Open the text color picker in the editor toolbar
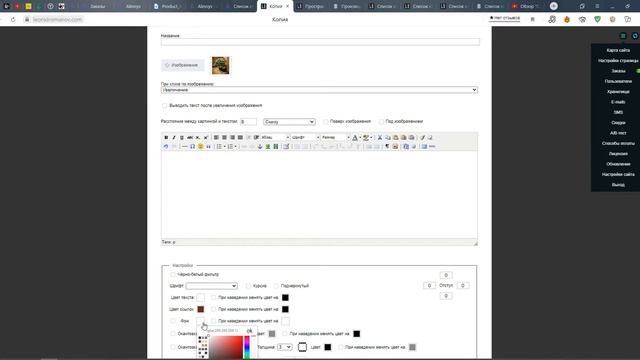 [x=355, y=138]
